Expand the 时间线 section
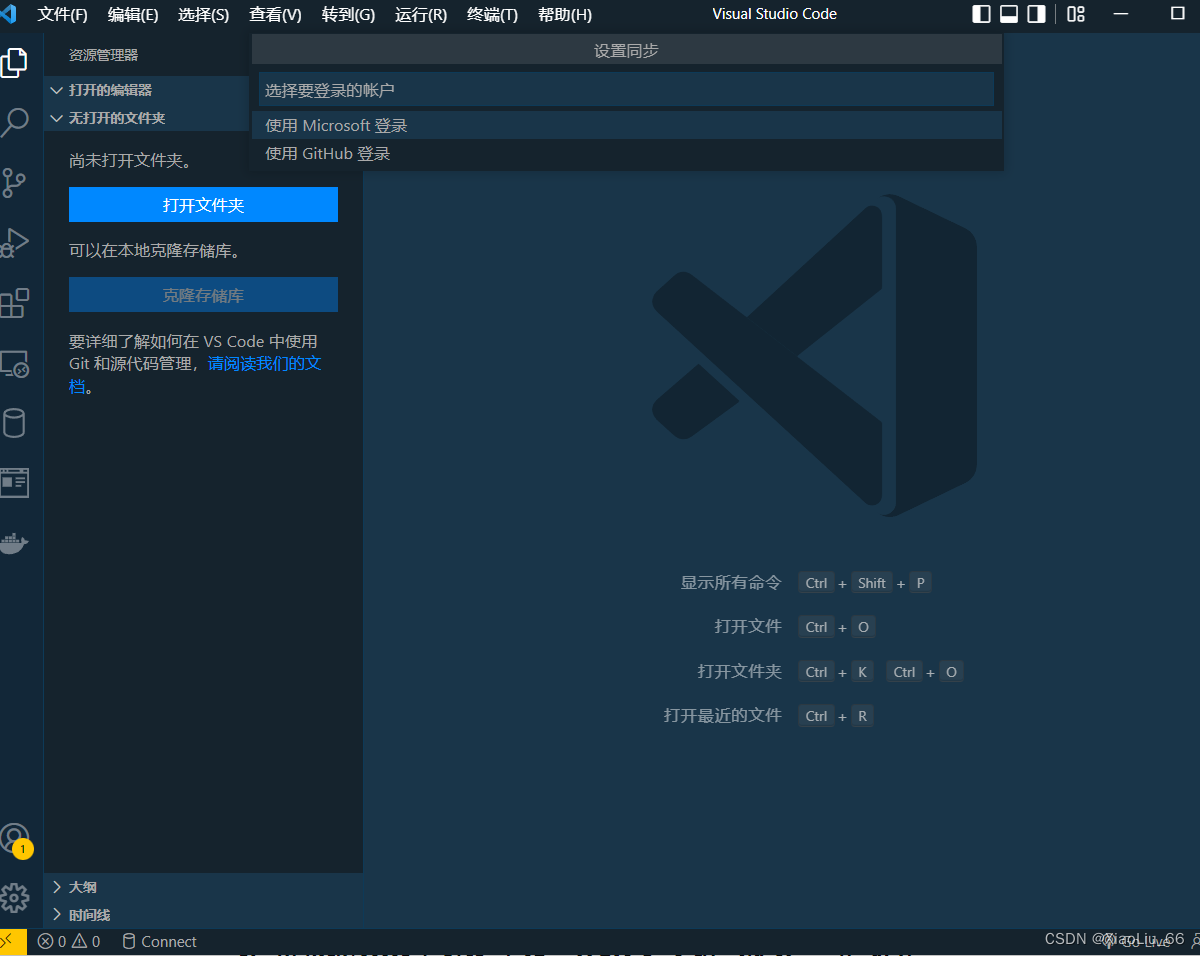Image resolution: width=1200 pixels, height=956 pixels. [x=204, y=915]
